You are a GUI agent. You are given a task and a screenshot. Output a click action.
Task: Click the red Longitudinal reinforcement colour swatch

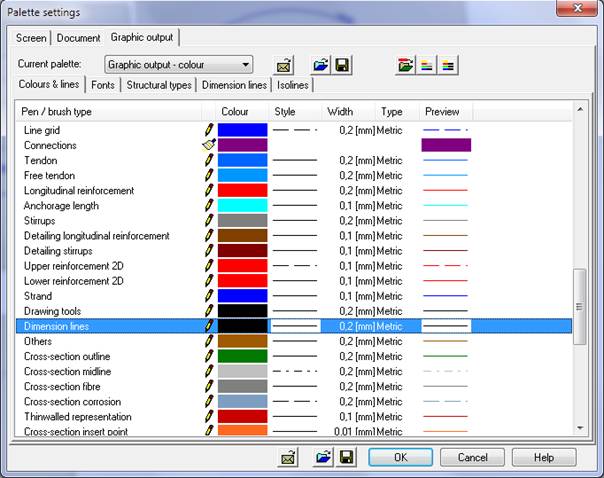click(x=242, y=190)
